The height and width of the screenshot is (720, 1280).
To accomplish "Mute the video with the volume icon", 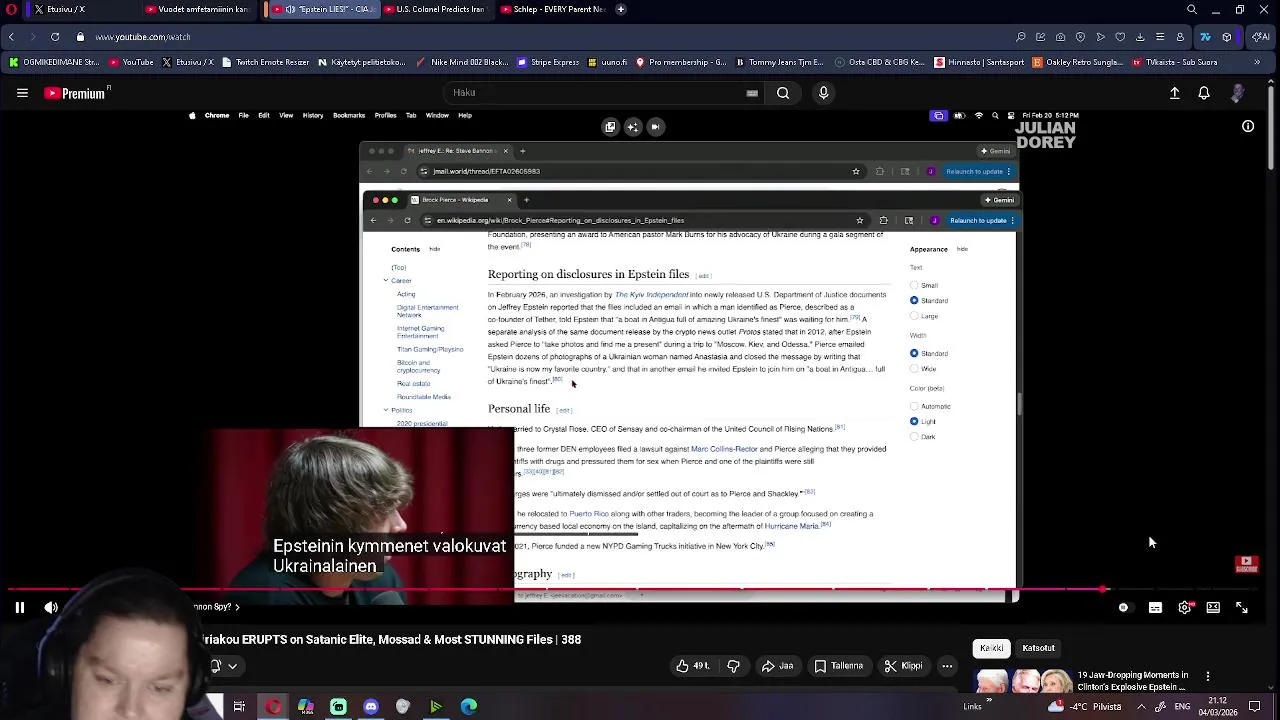I will pos(51,607).
